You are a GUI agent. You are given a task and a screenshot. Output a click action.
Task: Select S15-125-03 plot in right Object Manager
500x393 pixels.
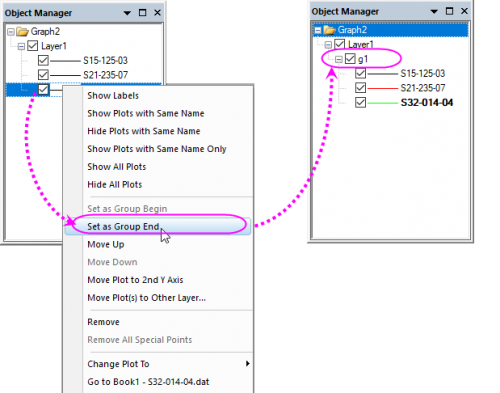pyautogui.click(x=423, y=73)
